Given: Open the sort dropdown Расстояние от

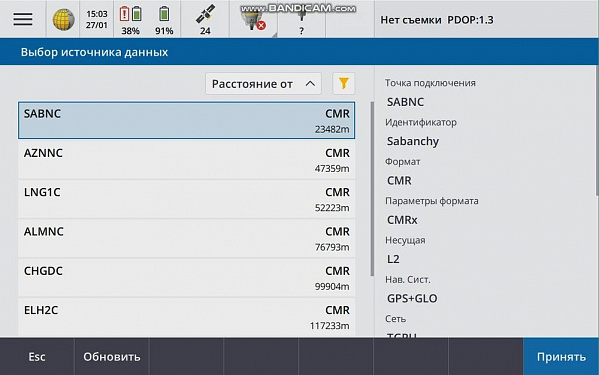Looking at the screenshot, I should (x=263, y=83).
